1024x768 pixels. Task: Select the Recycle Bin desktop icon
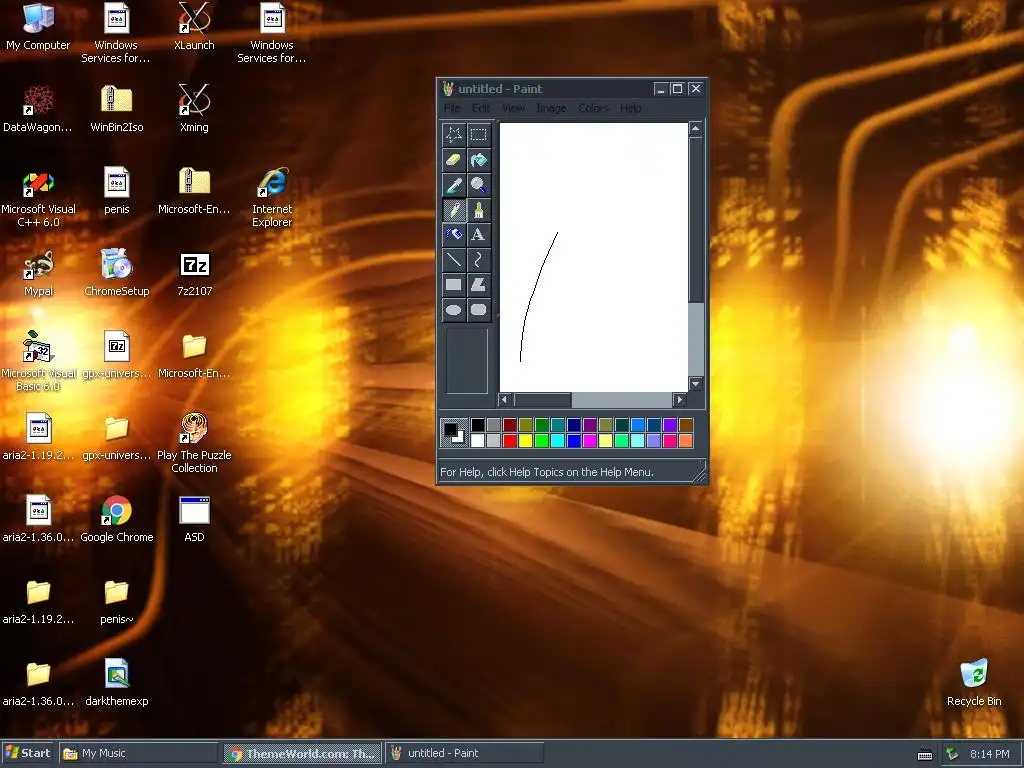(x=974, y=682)
